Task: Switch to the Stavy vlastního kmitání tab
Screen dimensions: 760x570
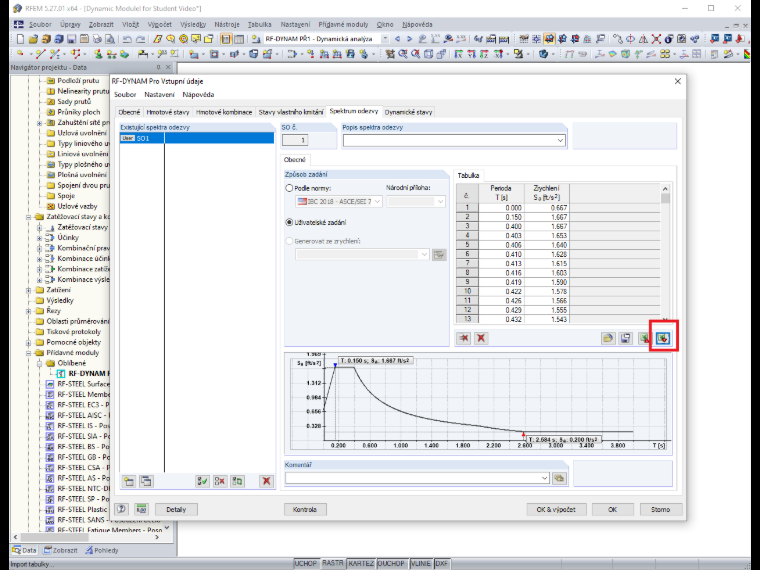Action: click(291, 112)
